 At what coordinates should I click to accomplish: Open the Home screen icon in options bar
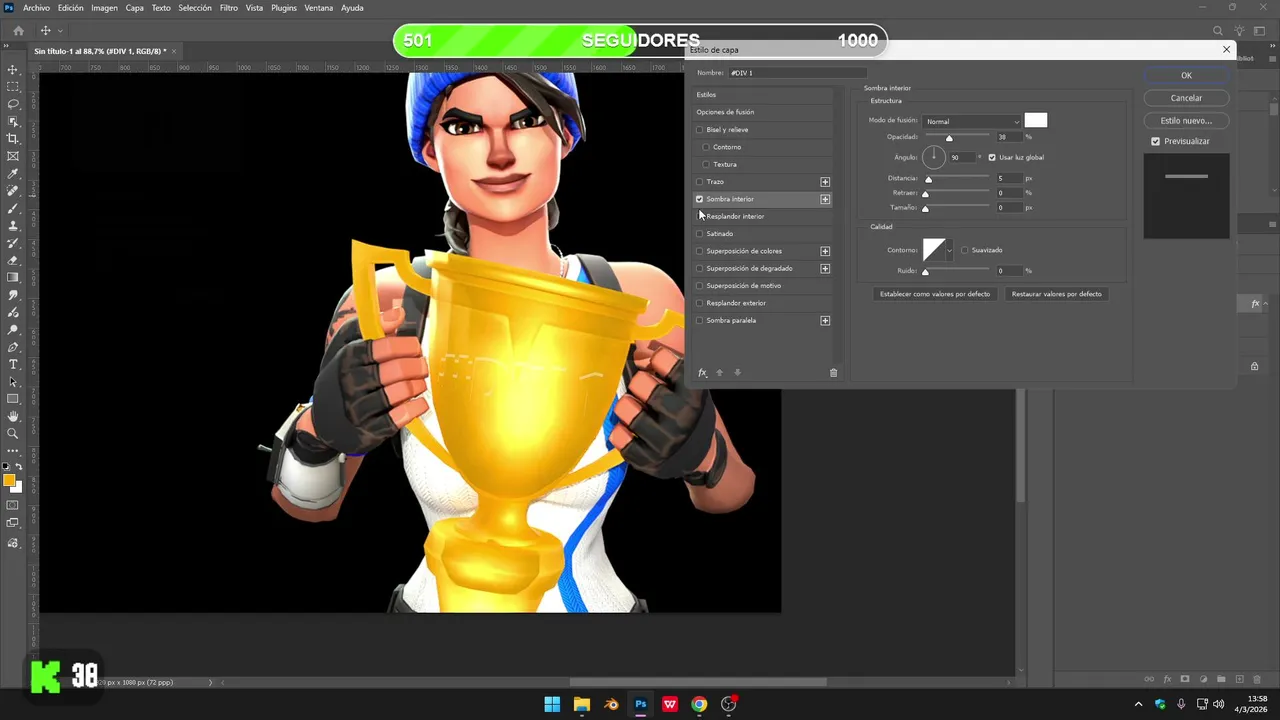pyautogui.click(x=18, y=31)
